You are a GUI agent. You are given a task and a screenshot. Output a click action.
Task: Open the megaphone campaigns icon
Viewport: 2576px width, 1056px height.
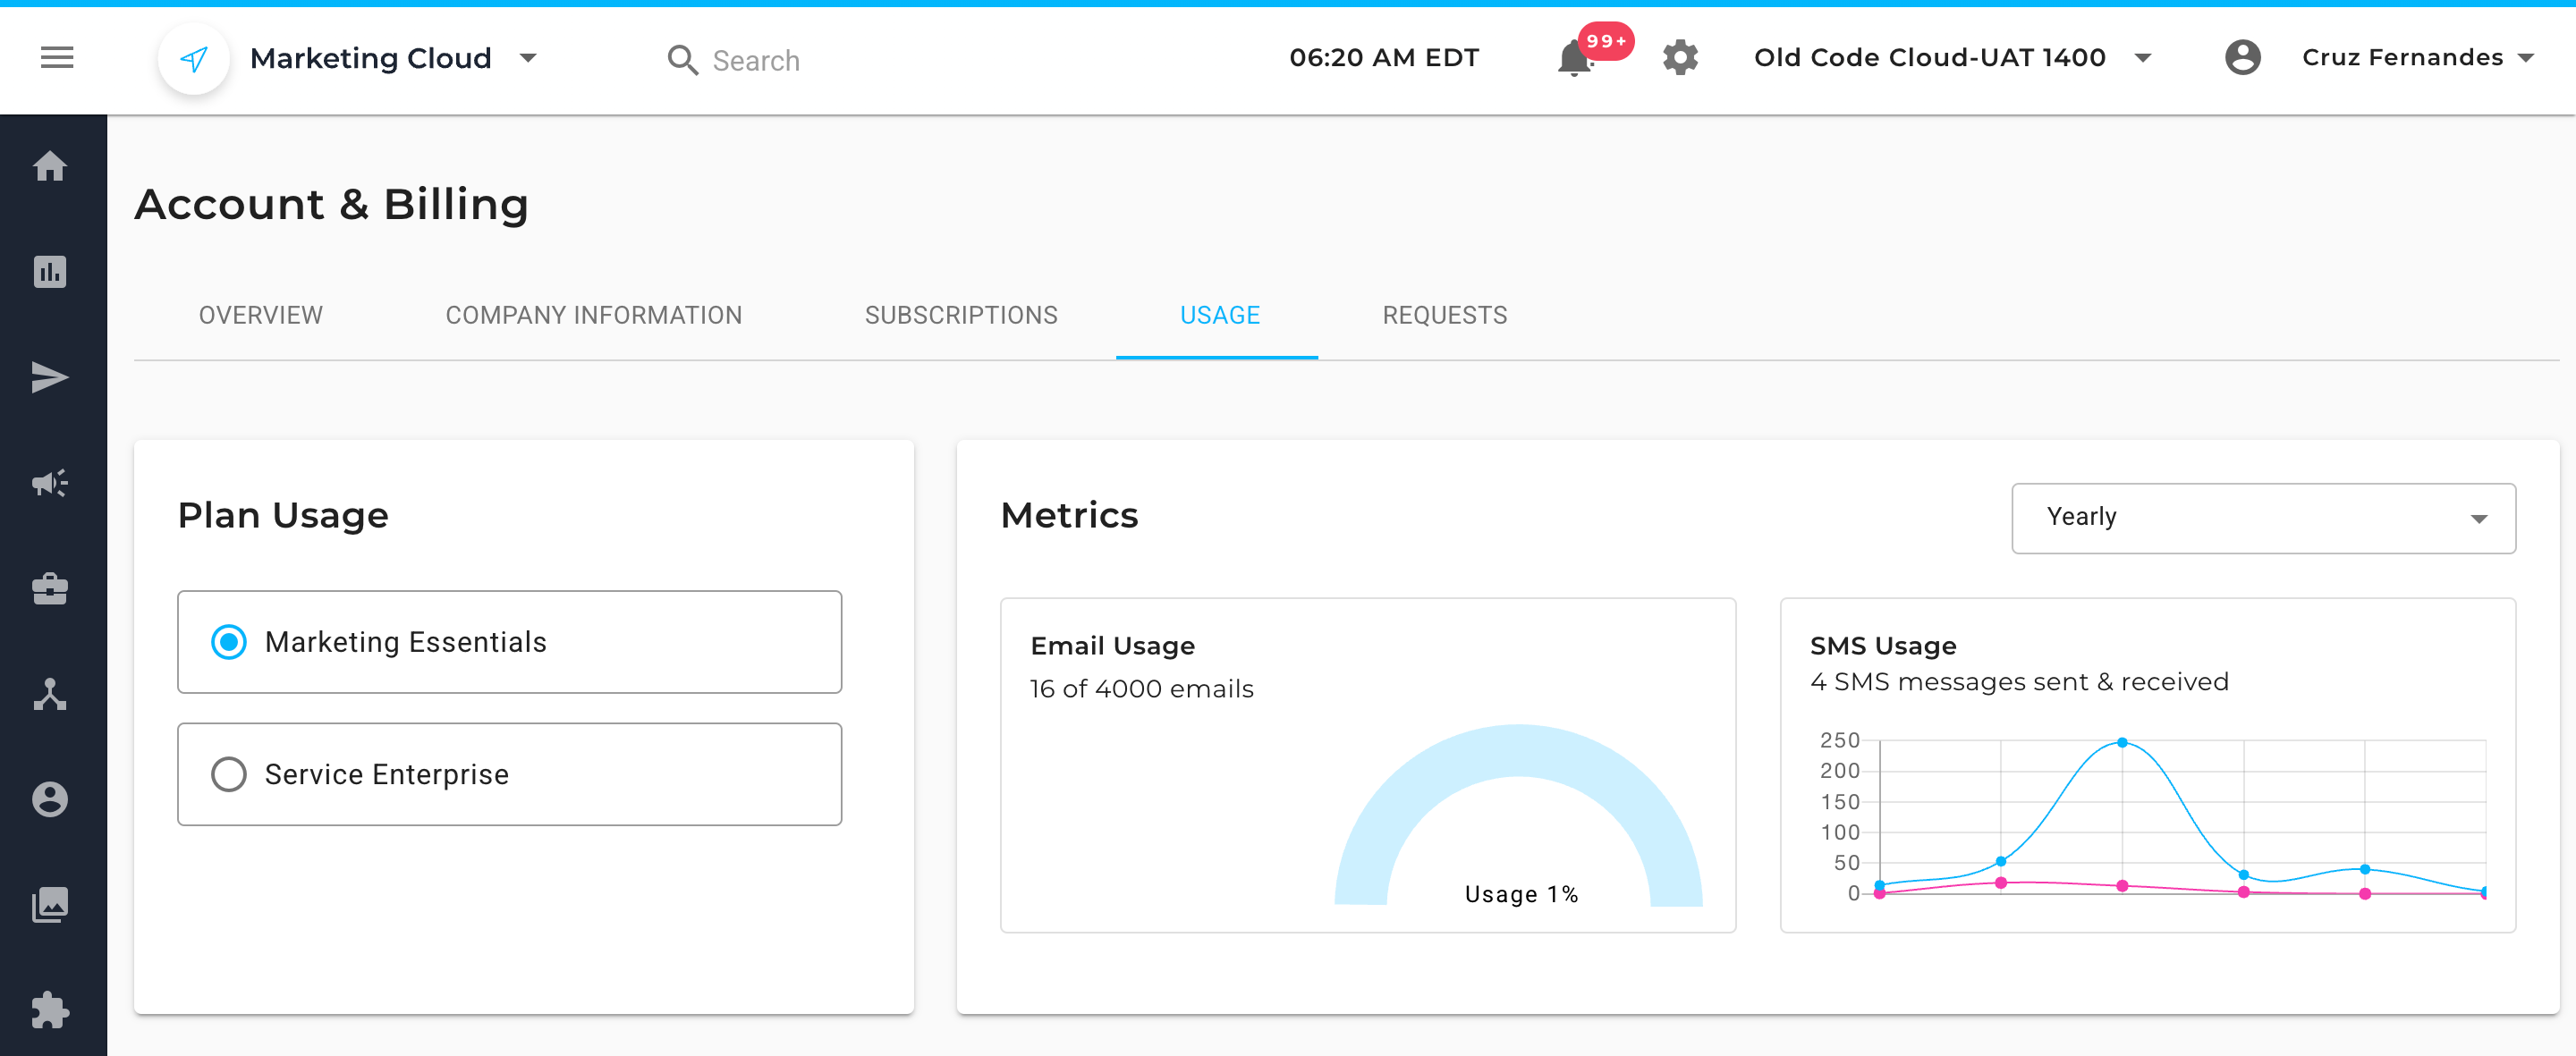tap(50, 484)
